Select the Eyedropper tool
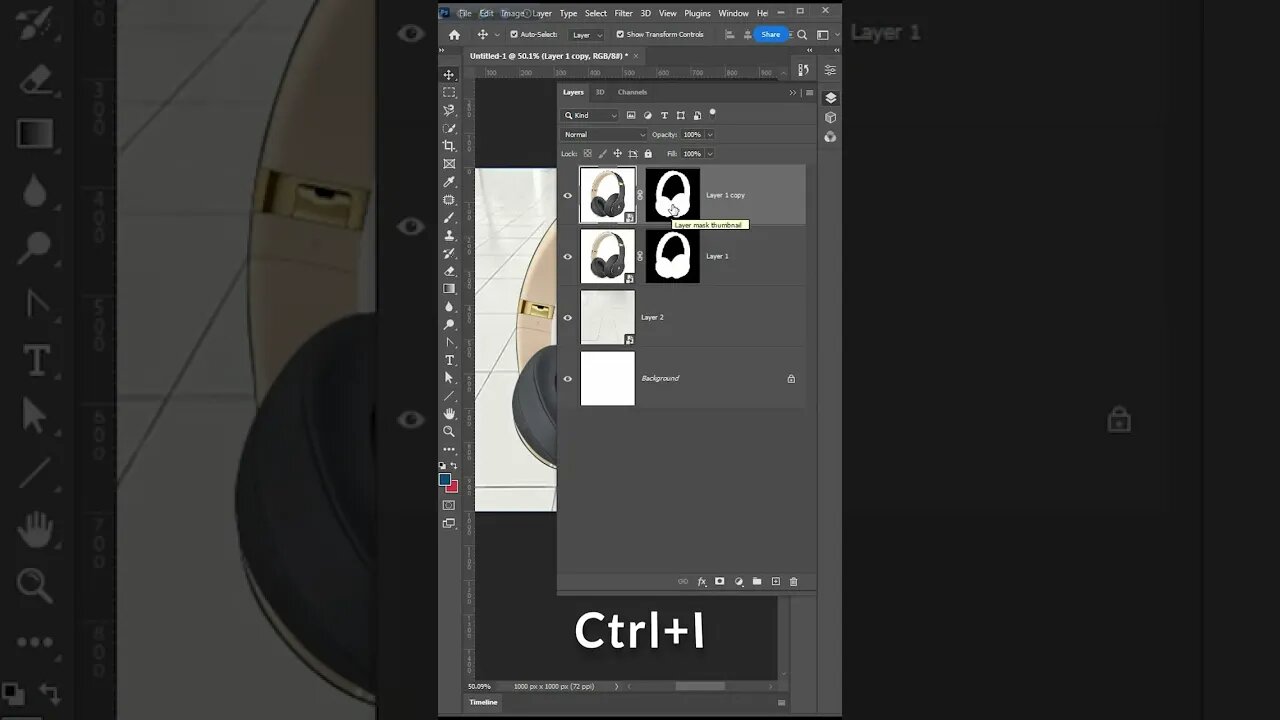Viewport: 1280px width, 720px height. coord(449,182)
